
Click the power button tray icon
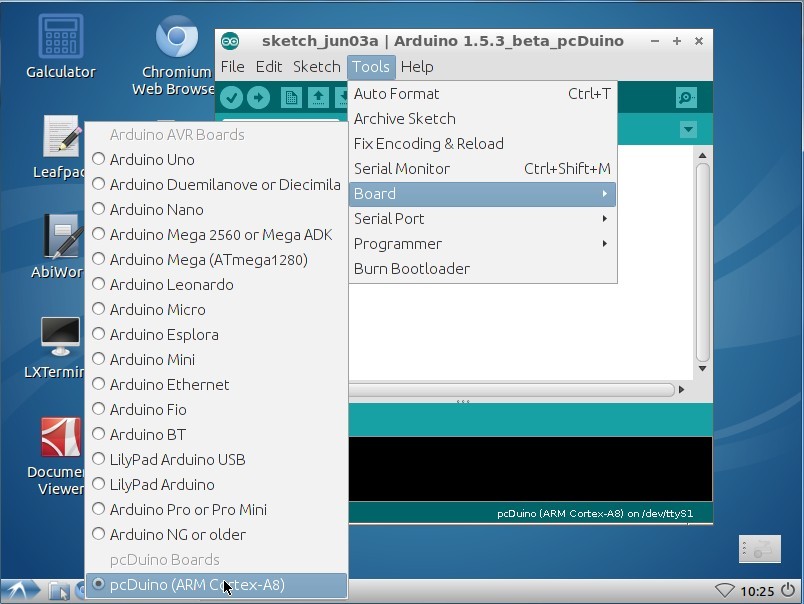click(x=788, y=591)
